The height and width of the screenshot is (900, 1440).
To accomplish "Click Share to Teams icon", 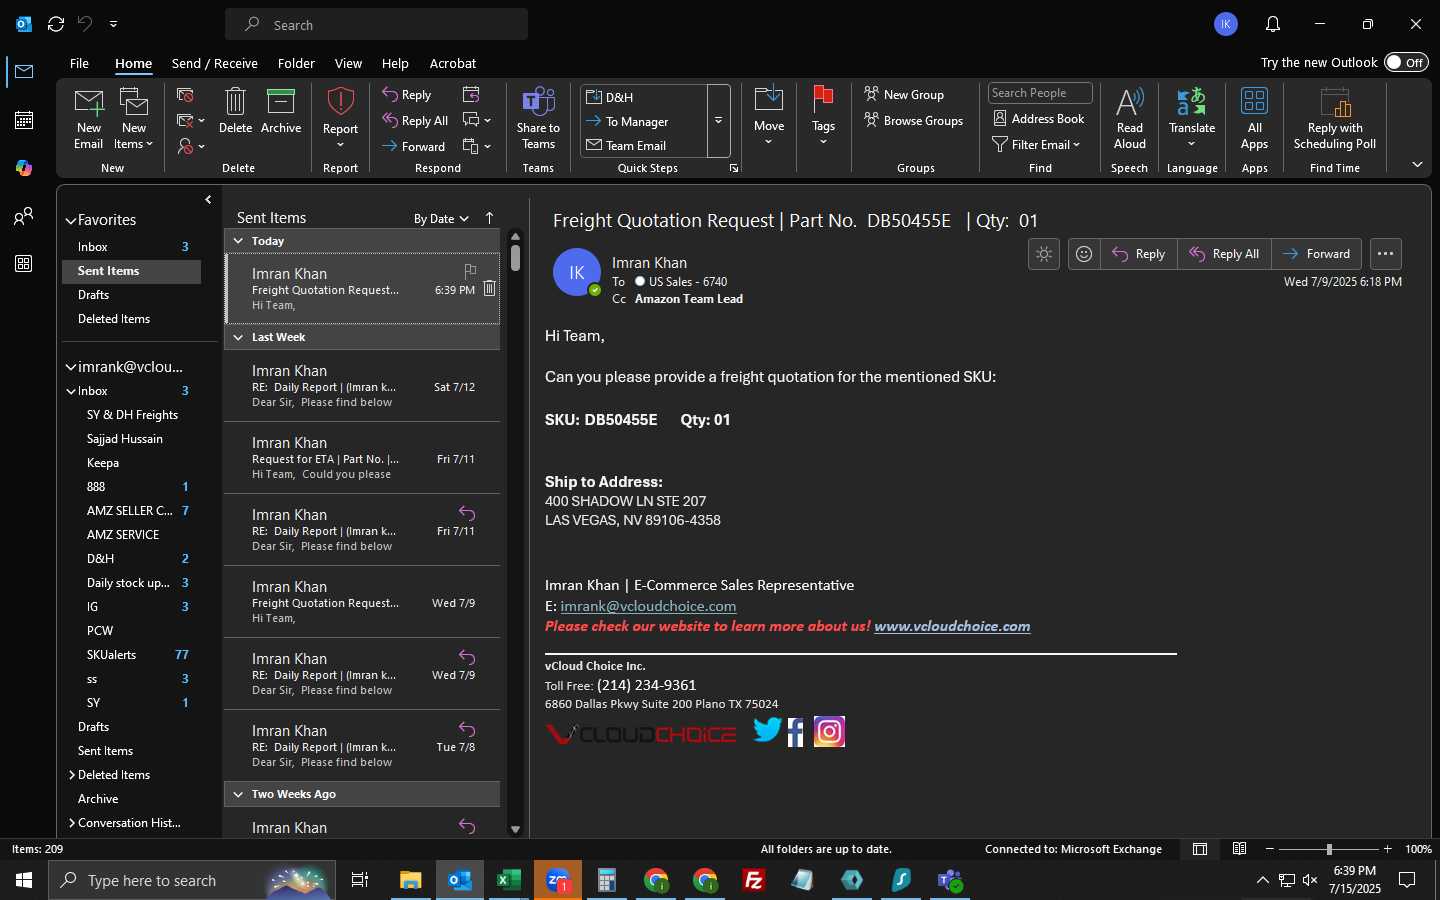I will pos(538,118).
